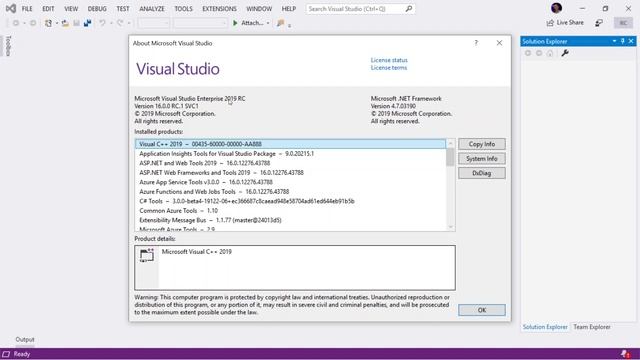Image resolution: width=640 pixels, height=360 pixels.
Task: Click the Redo toolbar icon
Action: click(120, 23)
